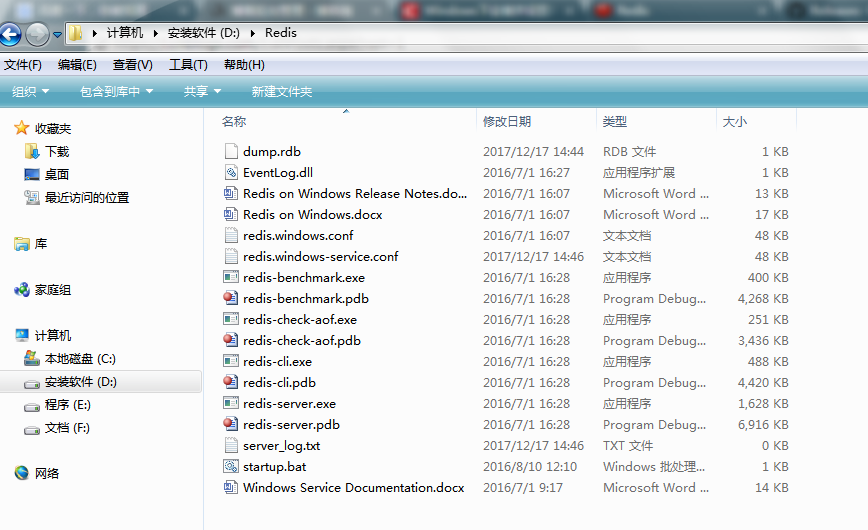Viewport: 868px width, 530px height.
Task: Click the 收藏夹 star icon
Action: pos(22,128)
